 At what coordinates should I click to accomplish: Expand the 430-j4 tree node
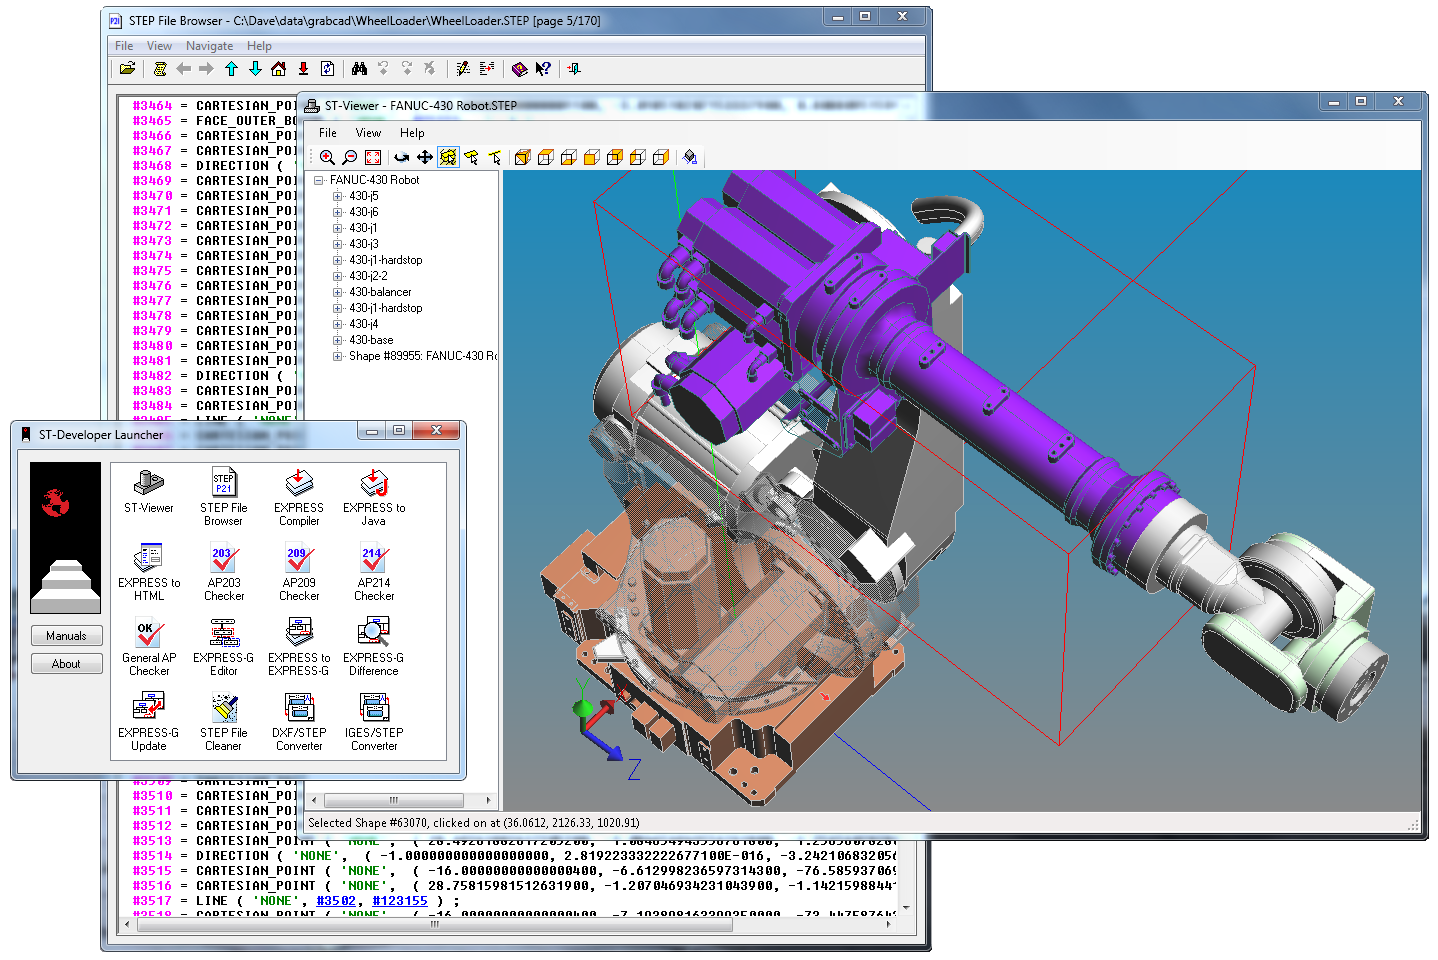coord(338,324)
